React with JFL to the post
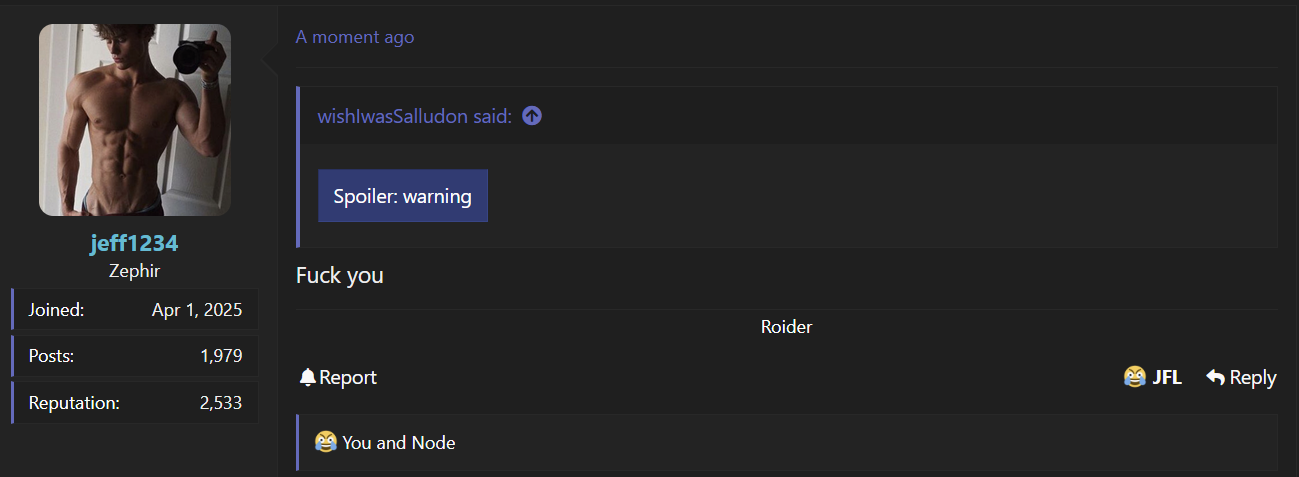 pos(1152,377)
